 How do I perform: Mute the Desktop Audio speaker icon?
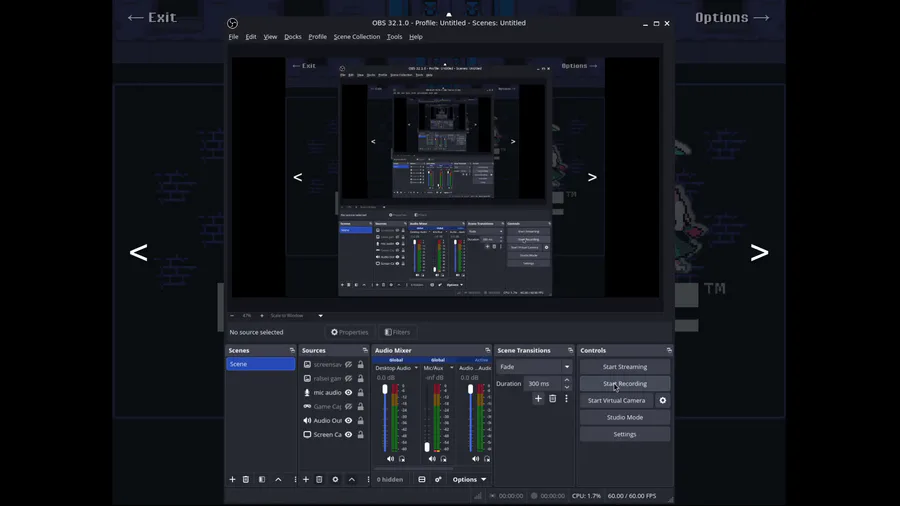click(x=390, y=458)
